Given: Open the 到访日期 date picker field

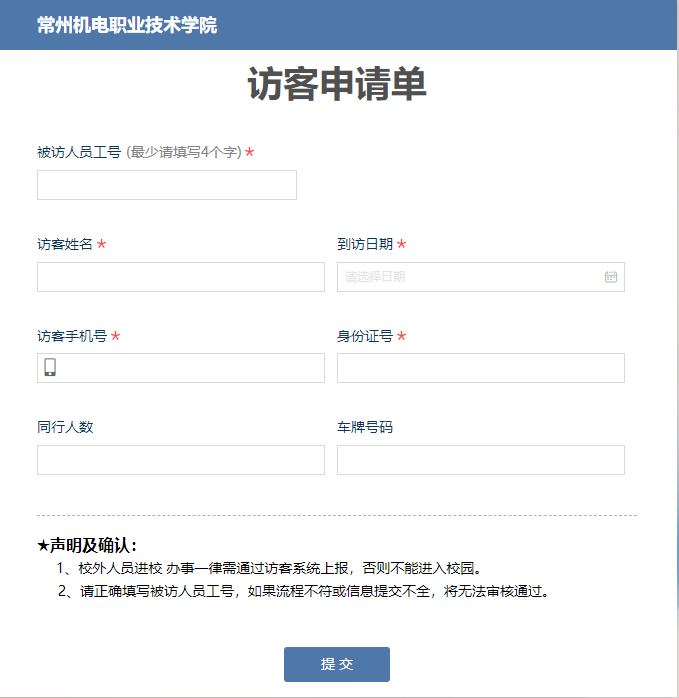Looking at the screenshot, I should coord(470,277).
